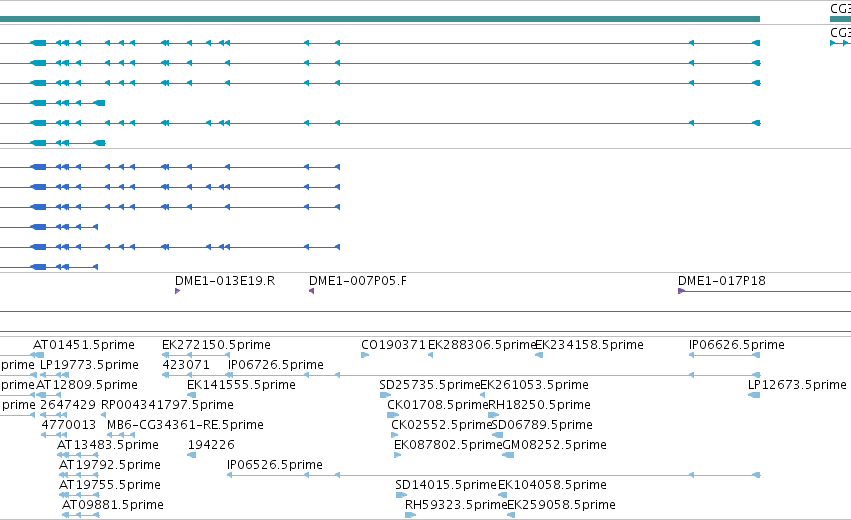The image size is (851, 520).
Task: Select the 194226 EST label
Action: click(x=211, y=445)
